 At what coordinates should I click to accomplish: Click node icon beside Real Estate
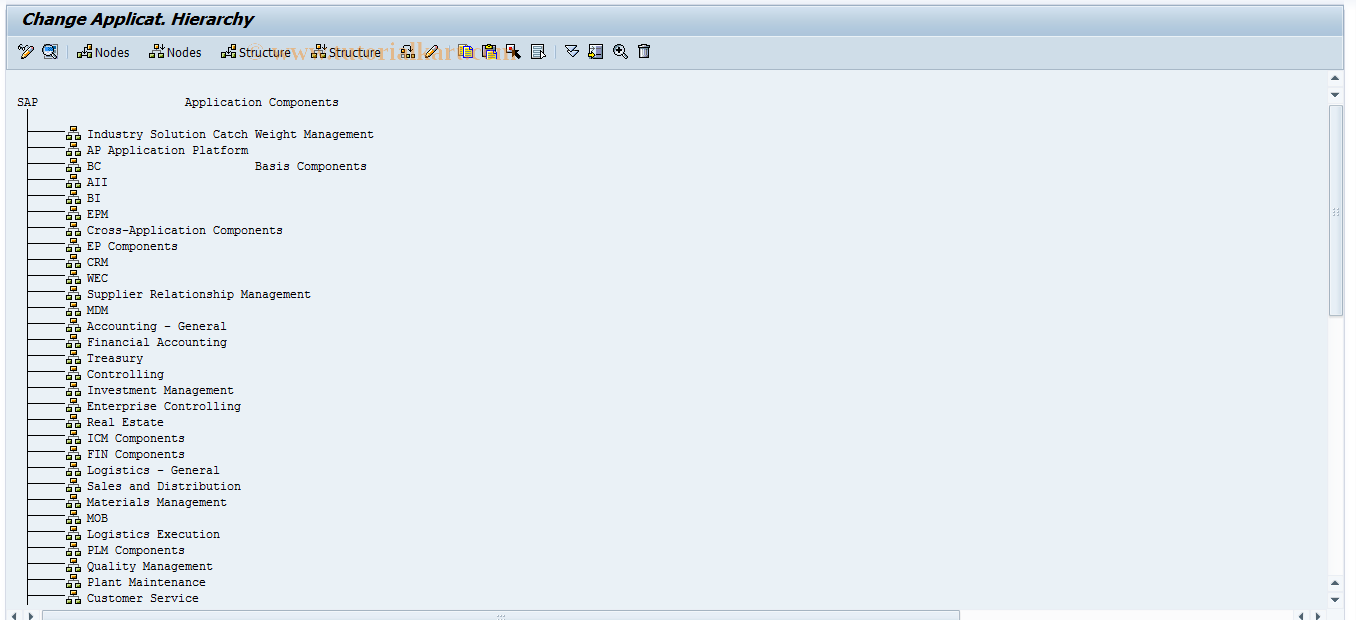tap(74, 422)
